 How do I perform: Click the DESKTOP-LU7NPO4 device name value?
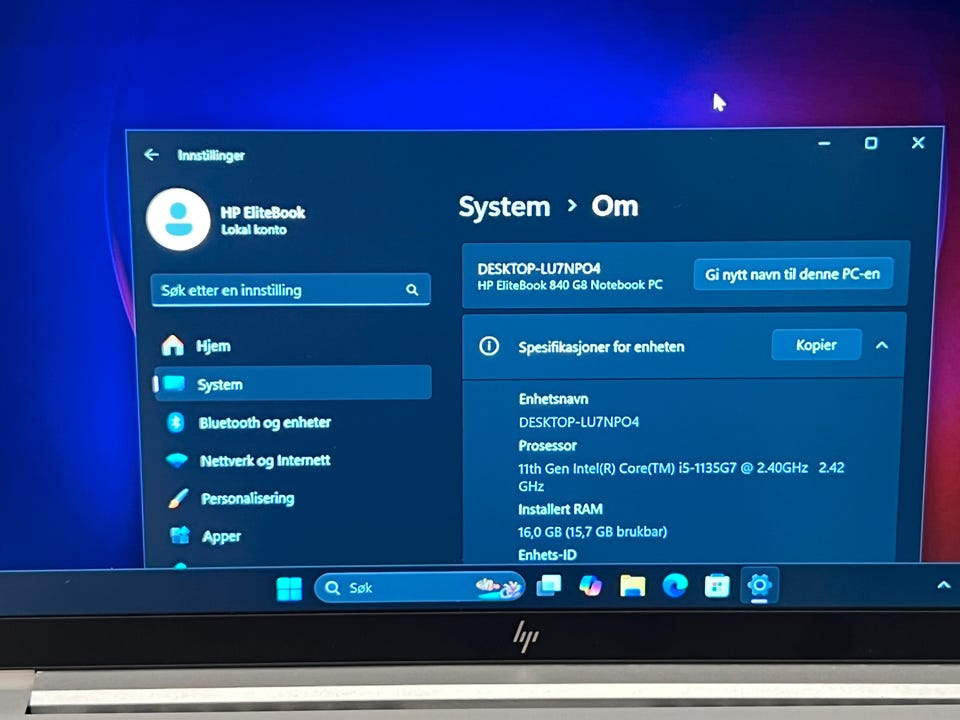click(x=579, y=422)
